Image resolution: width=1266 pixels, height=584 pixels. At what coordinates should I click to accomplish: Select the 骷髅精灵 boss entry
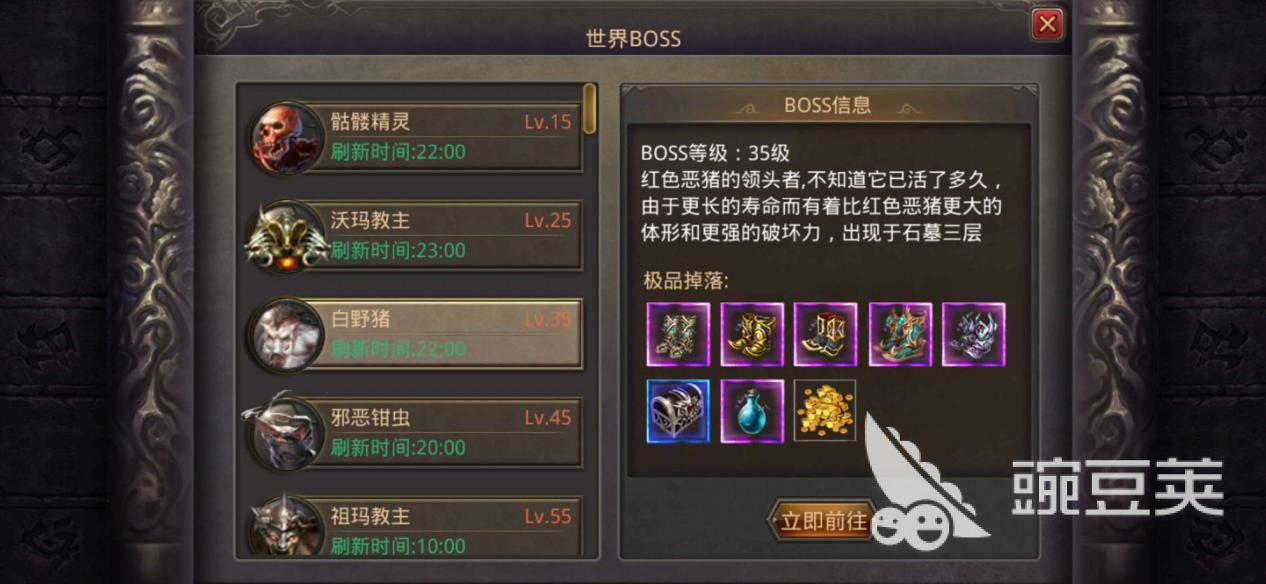[416, 137]
